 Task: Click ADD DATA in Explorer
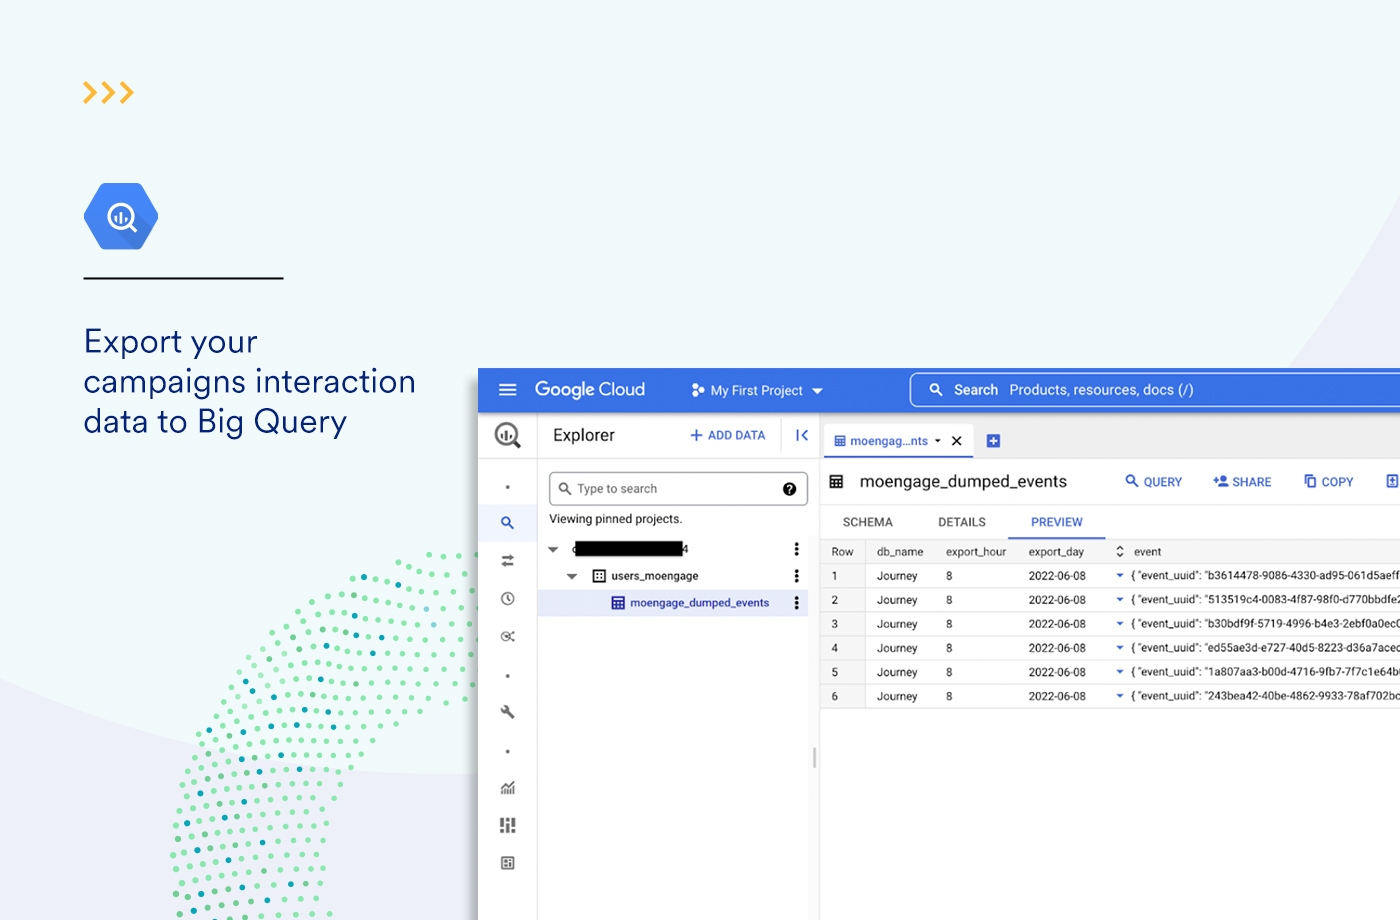727,435
